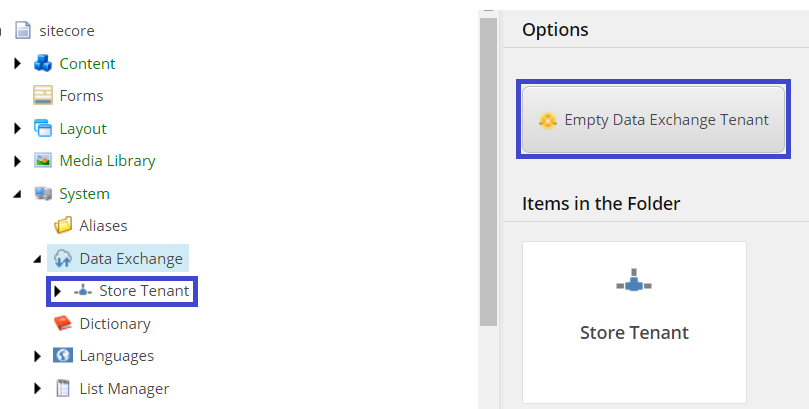The height and width of the screenshot is (409, 809).
Task: Click the System computer icon
Action: coord(43,193)
